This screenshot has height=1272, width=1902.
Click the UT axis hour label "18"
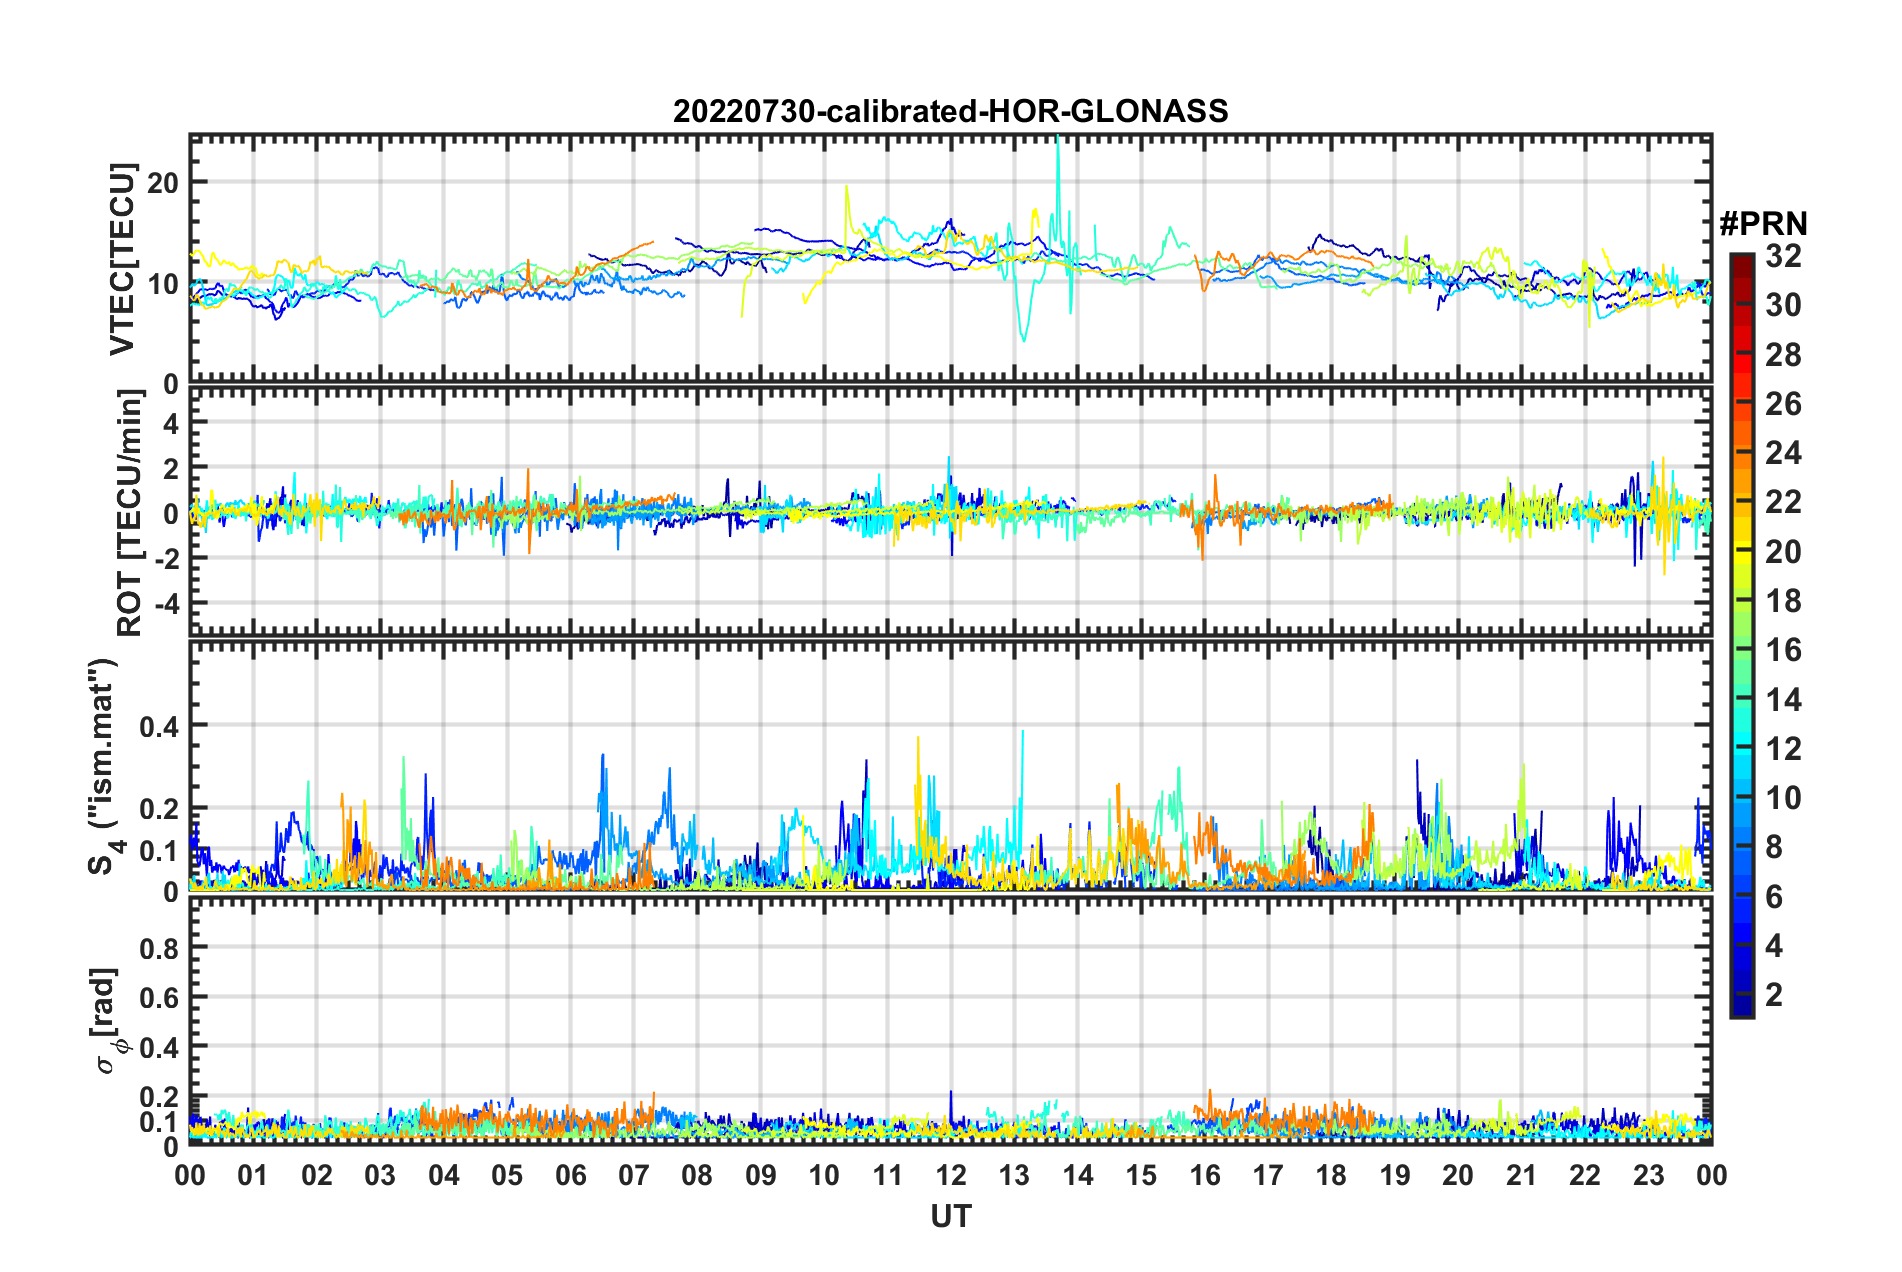[1331, 1175]
